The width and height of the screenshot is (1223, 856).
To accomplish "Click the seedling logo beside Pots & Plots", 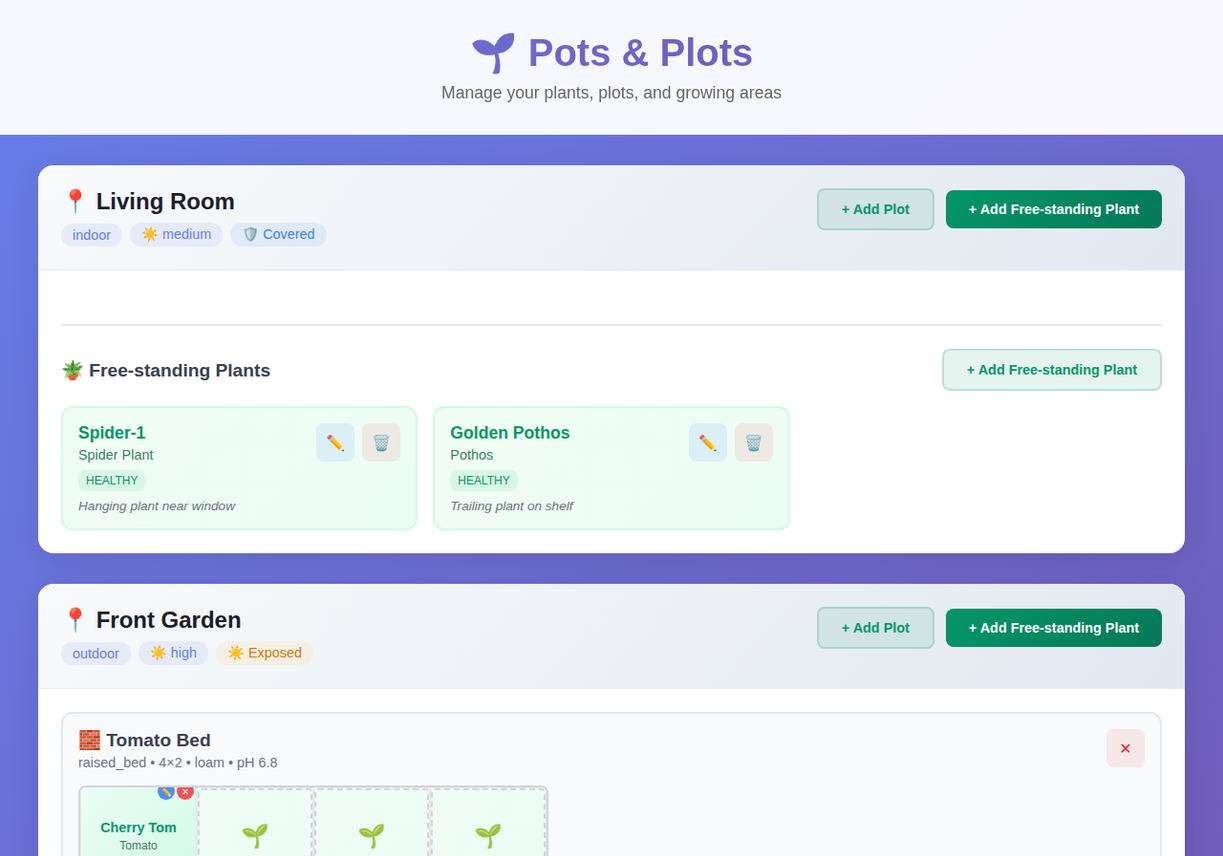I will coord(493,52).
